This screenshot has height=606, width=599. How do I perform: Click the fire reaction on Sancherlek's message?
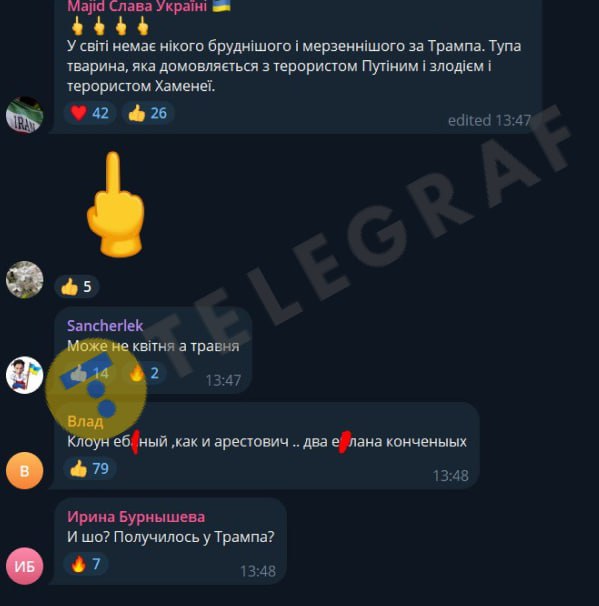point(144,373)
